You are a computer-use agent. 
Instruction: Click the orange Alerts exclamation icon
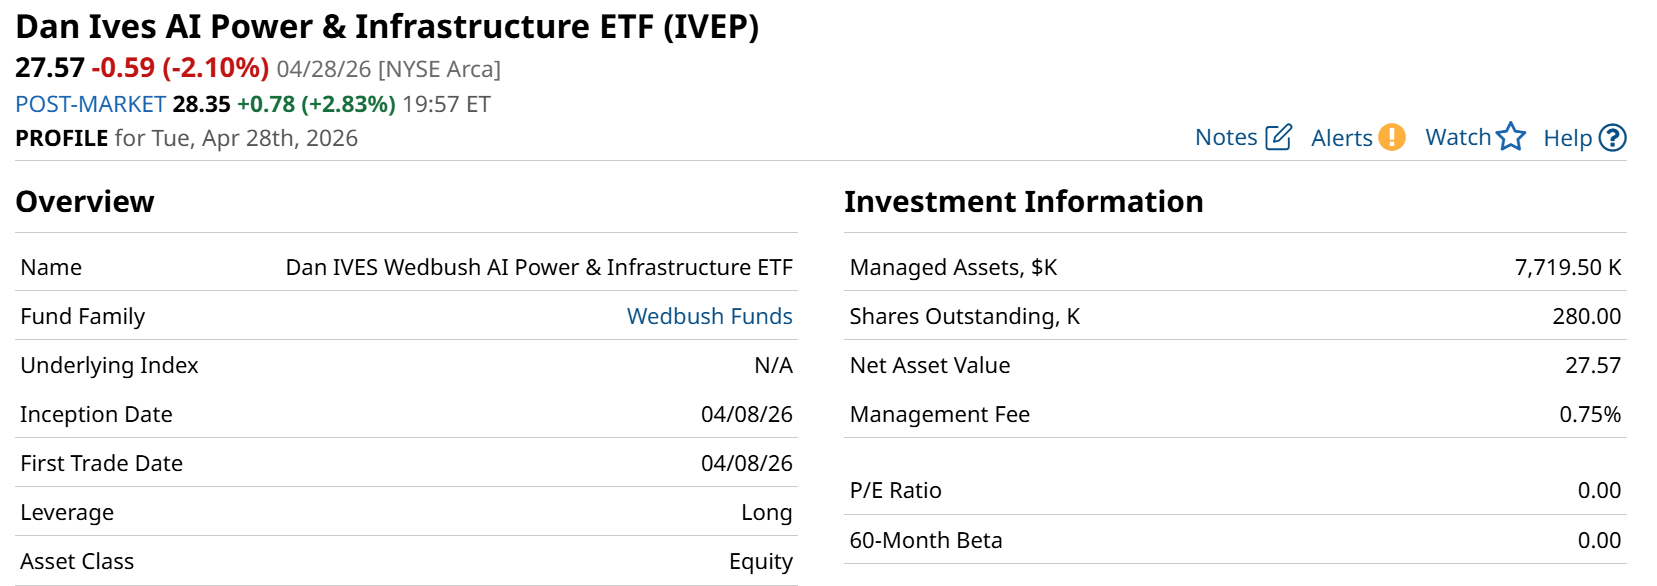[x=1391, y=137]
